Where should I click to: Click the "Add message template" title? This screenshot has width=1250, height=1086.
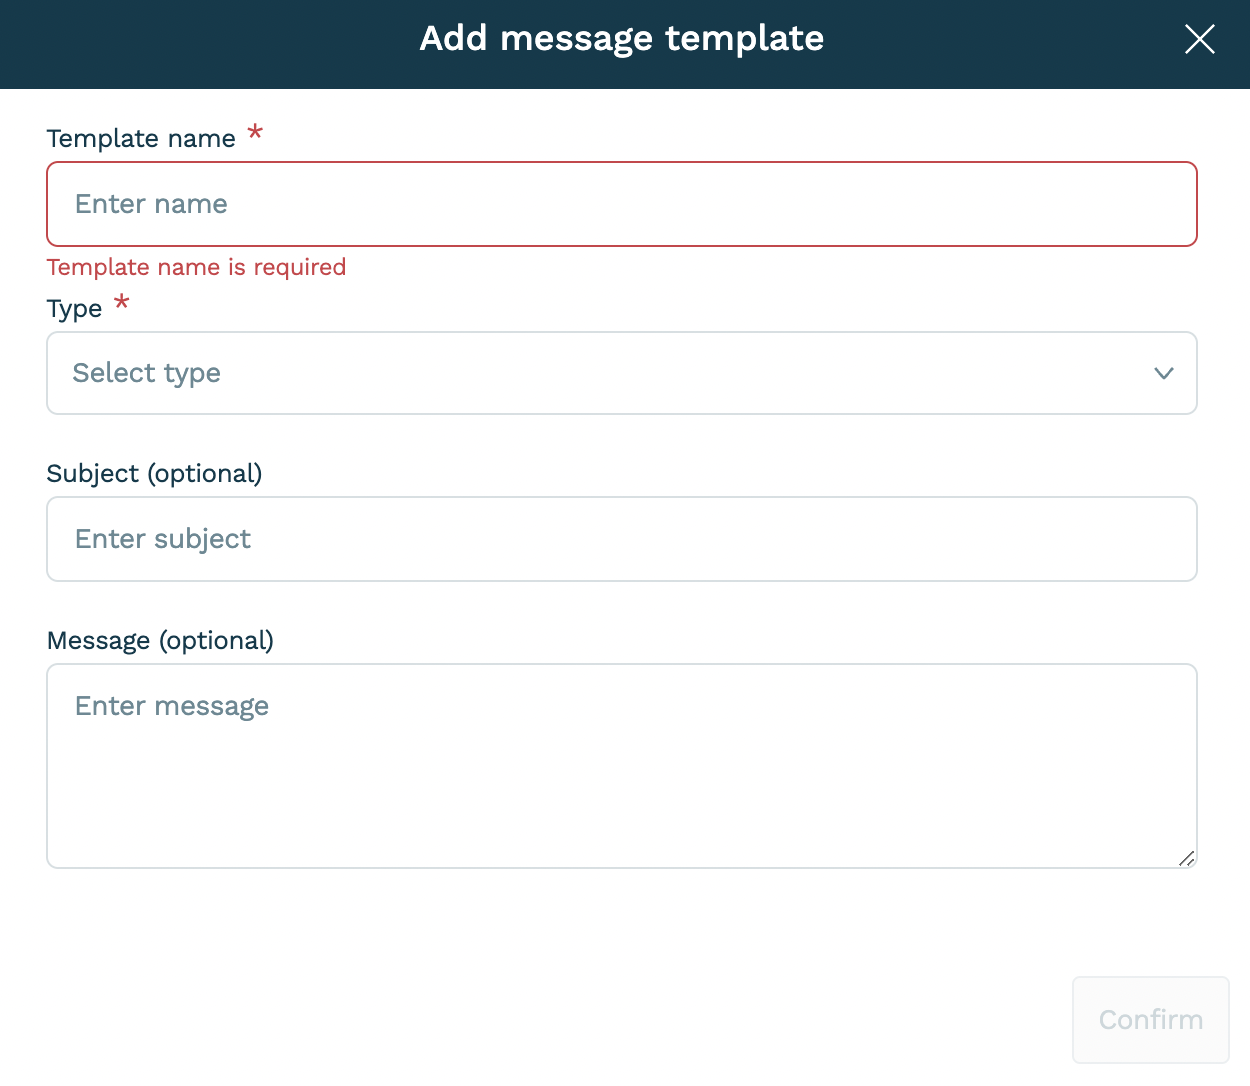tap(621, 38)
